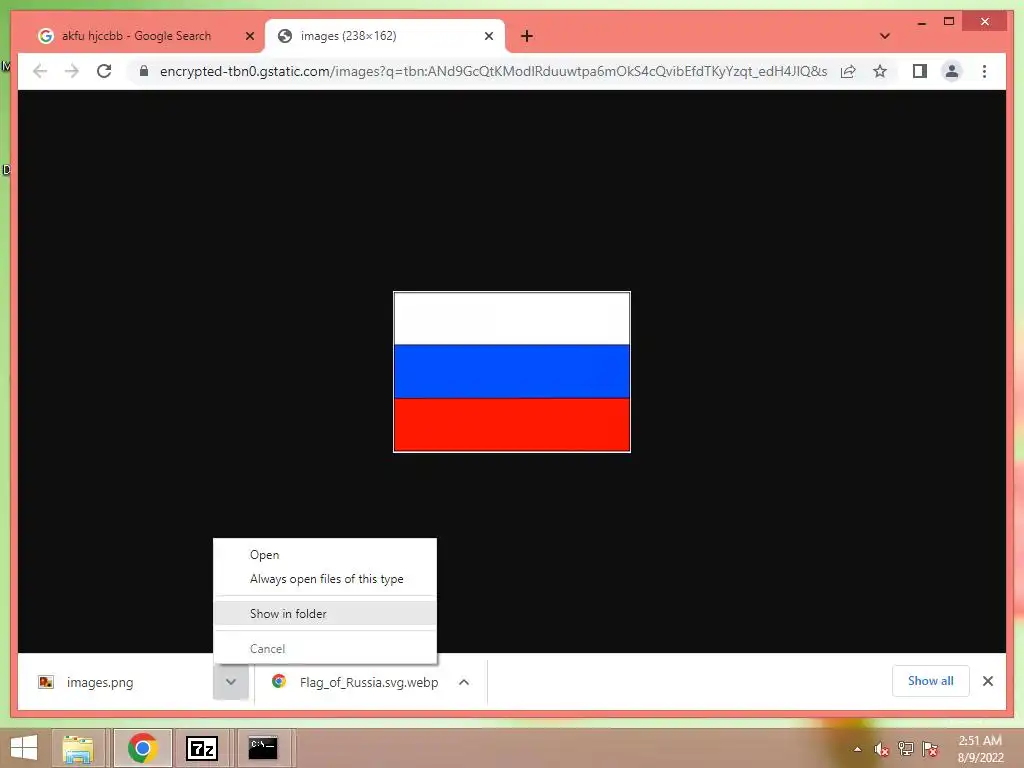This screenshot has width=1024, height=768.
Task: Select the greyed Cancel menu entry
Action: (267, 648)
